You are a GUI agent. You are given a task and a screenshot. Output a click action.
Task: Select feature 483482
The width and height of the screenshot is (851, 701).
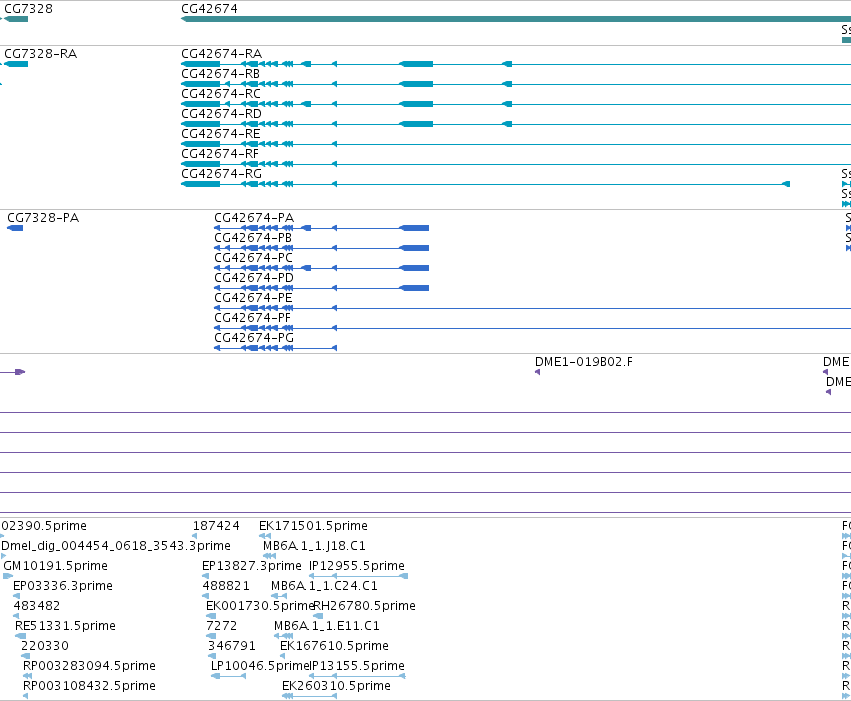tap(37, 606)
